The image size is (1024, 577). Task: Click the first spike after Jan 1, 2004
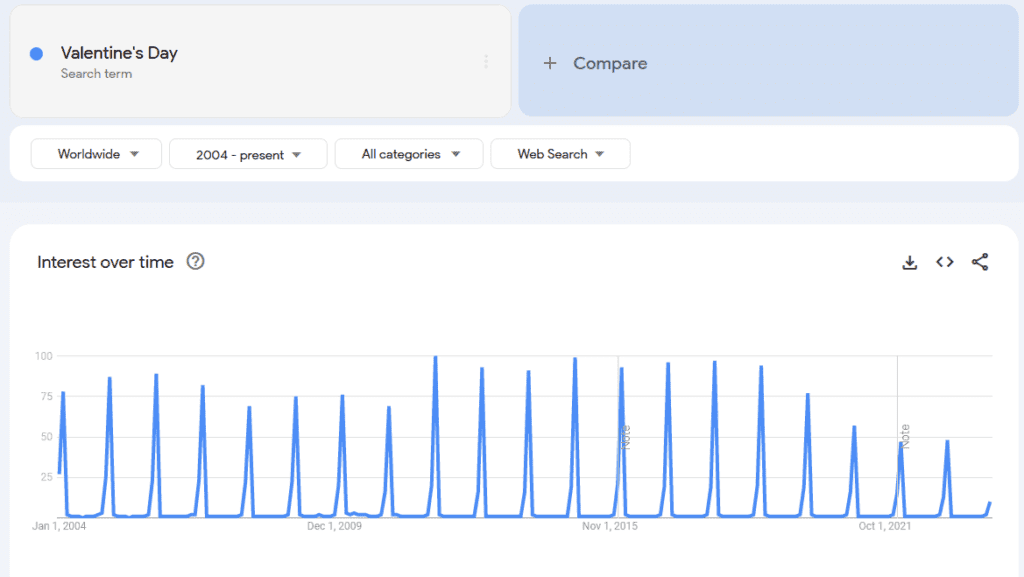coord(63,393)
